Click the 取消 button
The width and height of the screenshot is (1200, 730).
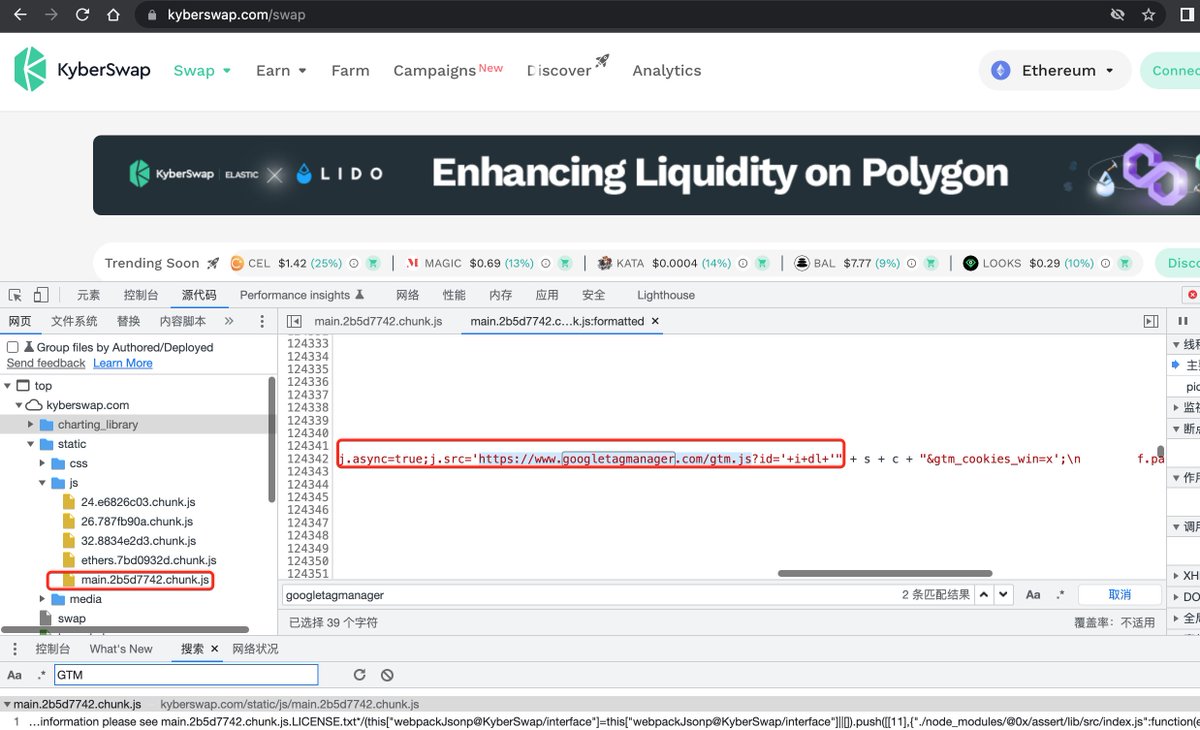point(1120,594)
